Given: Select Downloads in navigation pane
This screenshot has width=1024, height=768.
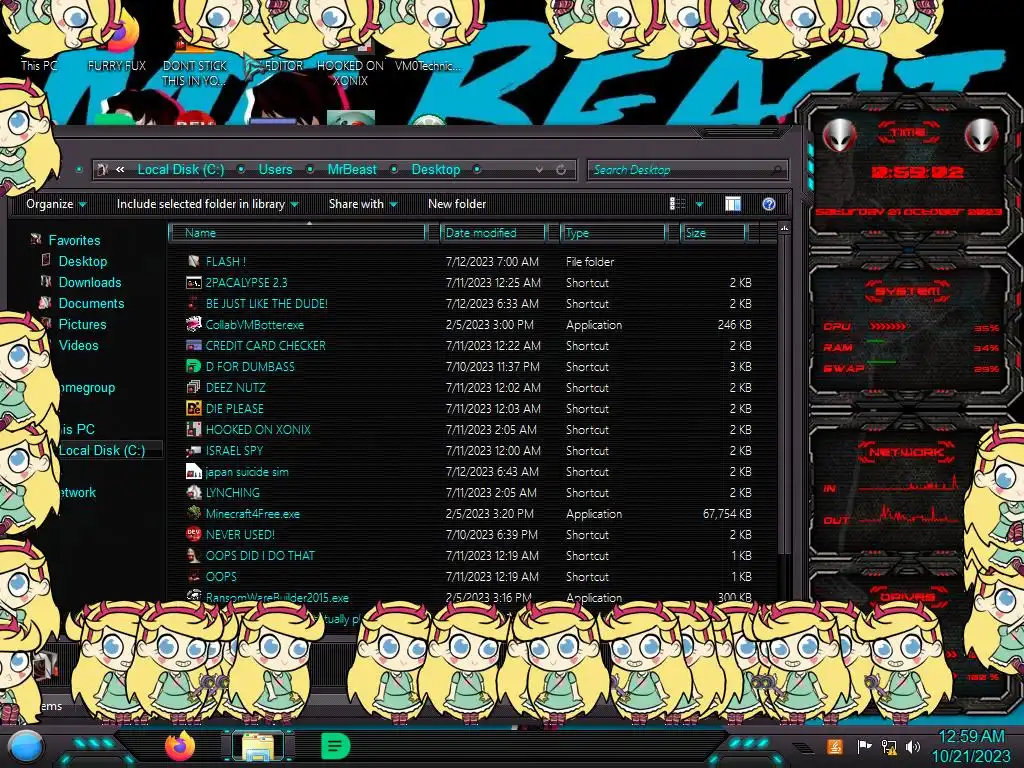Looking at the screenshot, I should [x=89, y=282].
